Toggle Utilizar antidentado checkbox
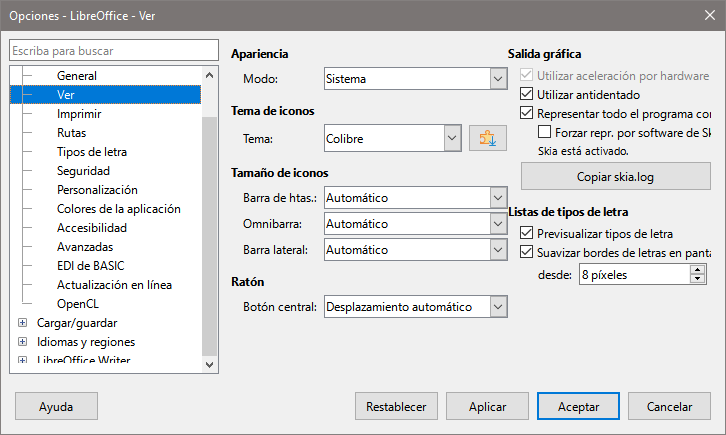Screen dimensions: 726x435 526,94
